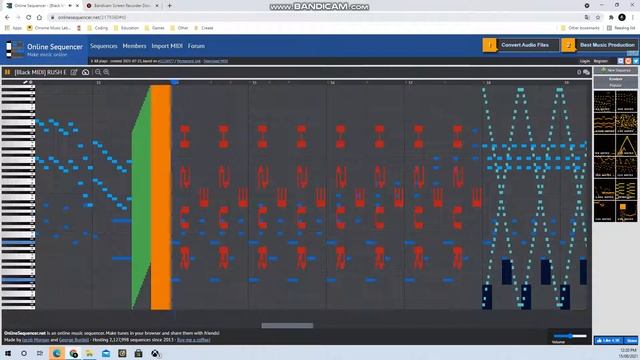Zoom in the piano roll
The width and height of the screenshot is (640, 360).
(x=107, y=72)
